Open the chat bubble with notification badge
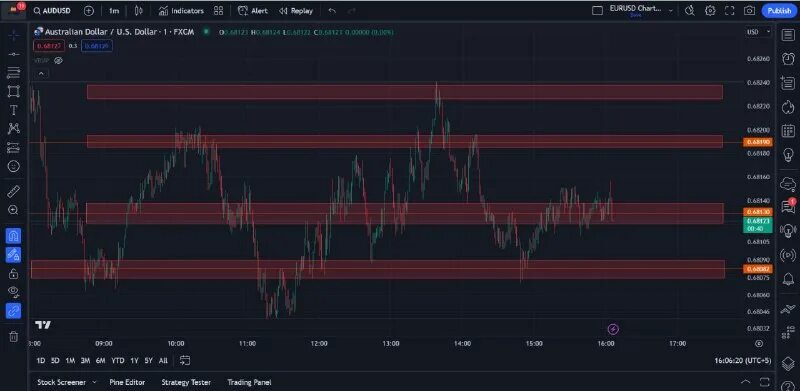Image resolution: width=800 pixels, height=391 pixels. tap(788, 205)
